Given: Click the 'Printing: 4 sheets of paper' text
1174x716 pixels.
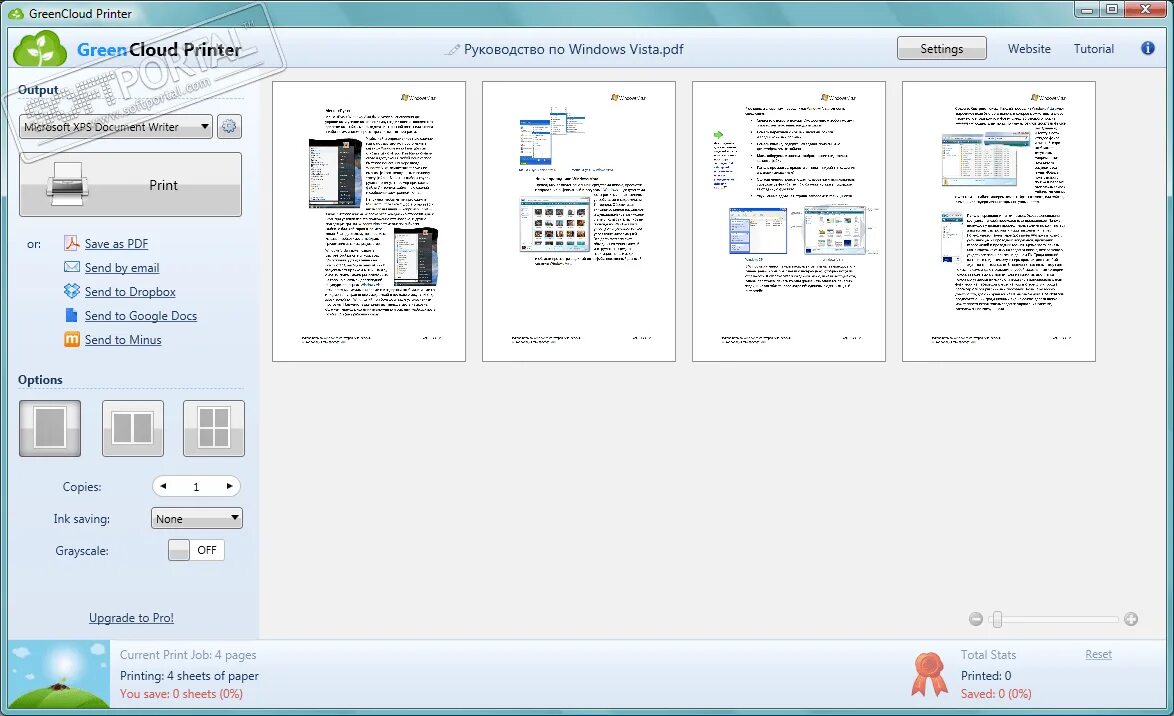Looking at the screenshot, I should pos(189,676).
